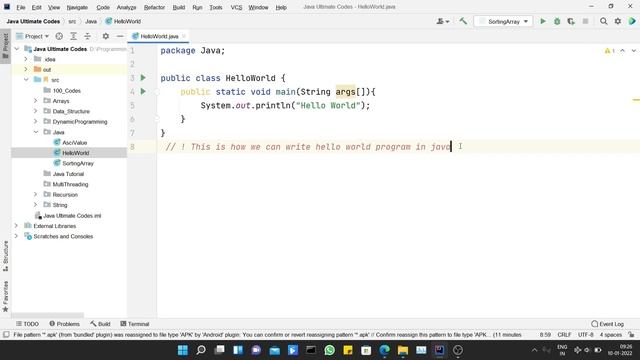
Task: Expand all nodes in Project panel
Action: 73,36
